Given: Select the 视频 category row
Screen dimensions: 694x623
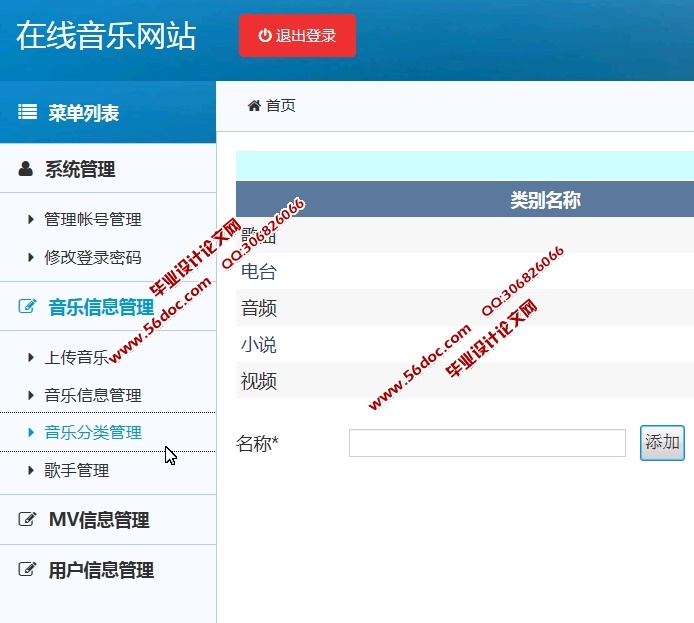Looking at the screenshot, I should click(465, 381).
